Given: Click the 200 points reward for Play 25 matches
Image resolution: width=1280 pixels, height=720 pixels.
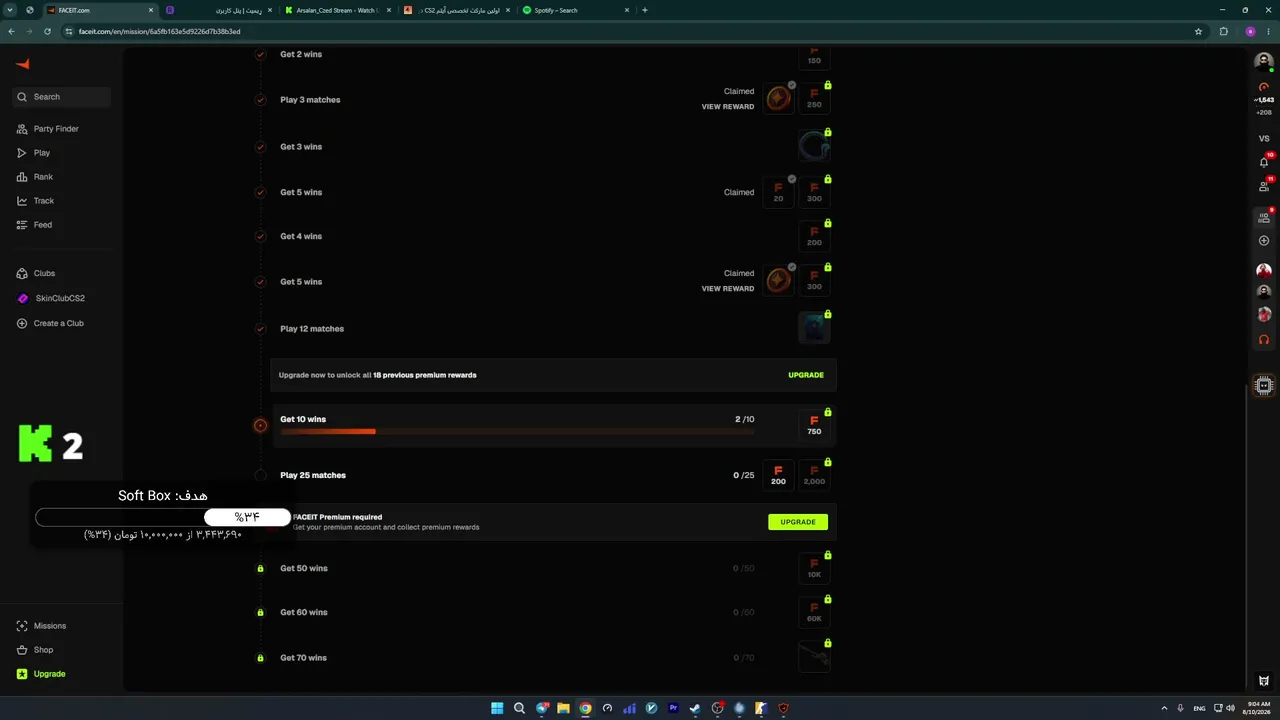Looking at the screenshot, I should [x=778, y=476].
